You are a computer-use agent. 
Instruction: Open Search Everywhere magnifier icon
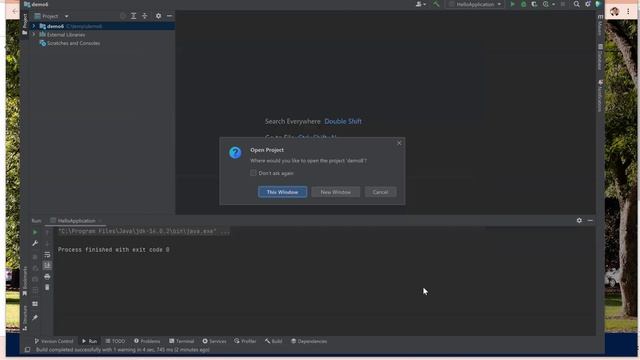pyautogui.click(x=576, y=4)
